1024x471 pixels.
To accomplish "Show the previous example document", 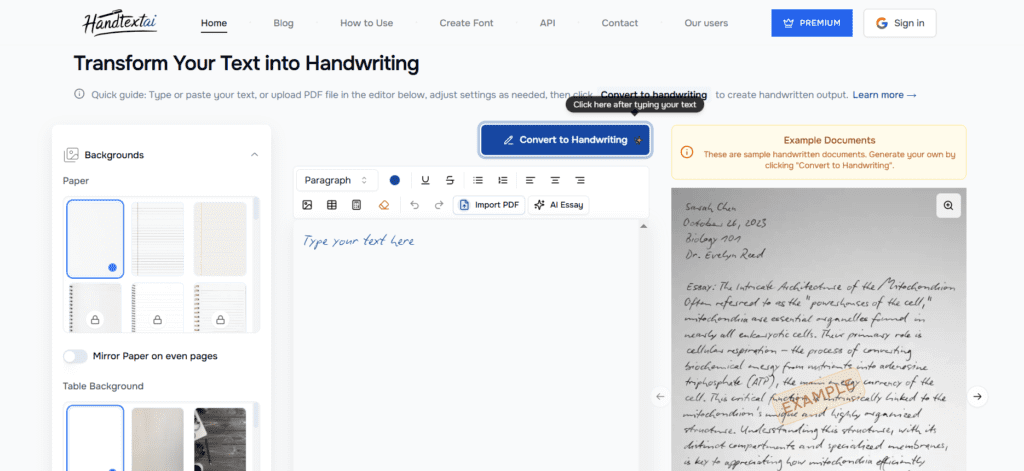I will (660, 396).
